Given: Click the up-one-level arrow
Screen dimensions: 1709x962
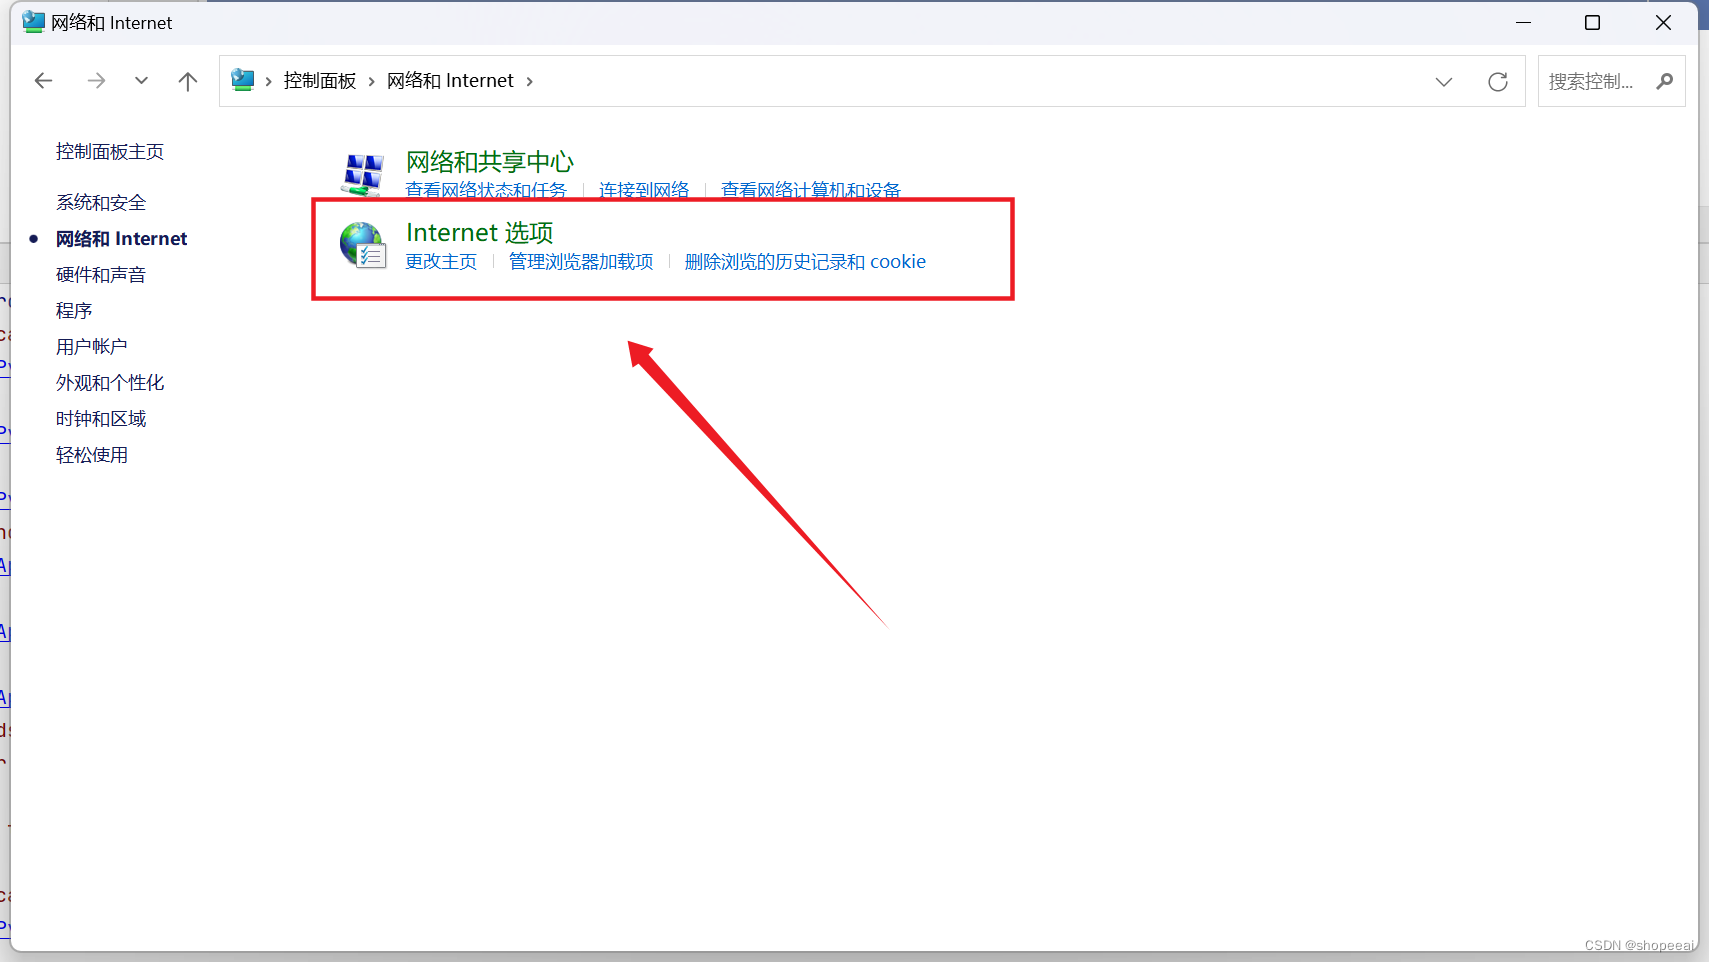Looking at the screenshot, I should click(188, 80).
